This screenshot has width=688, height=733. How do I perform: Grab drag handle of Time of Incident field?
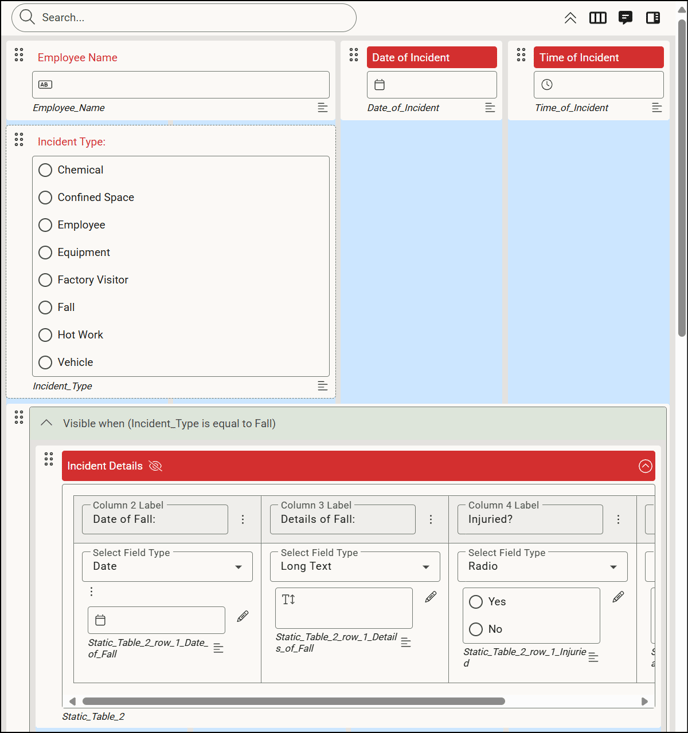[x=521, y=55]
